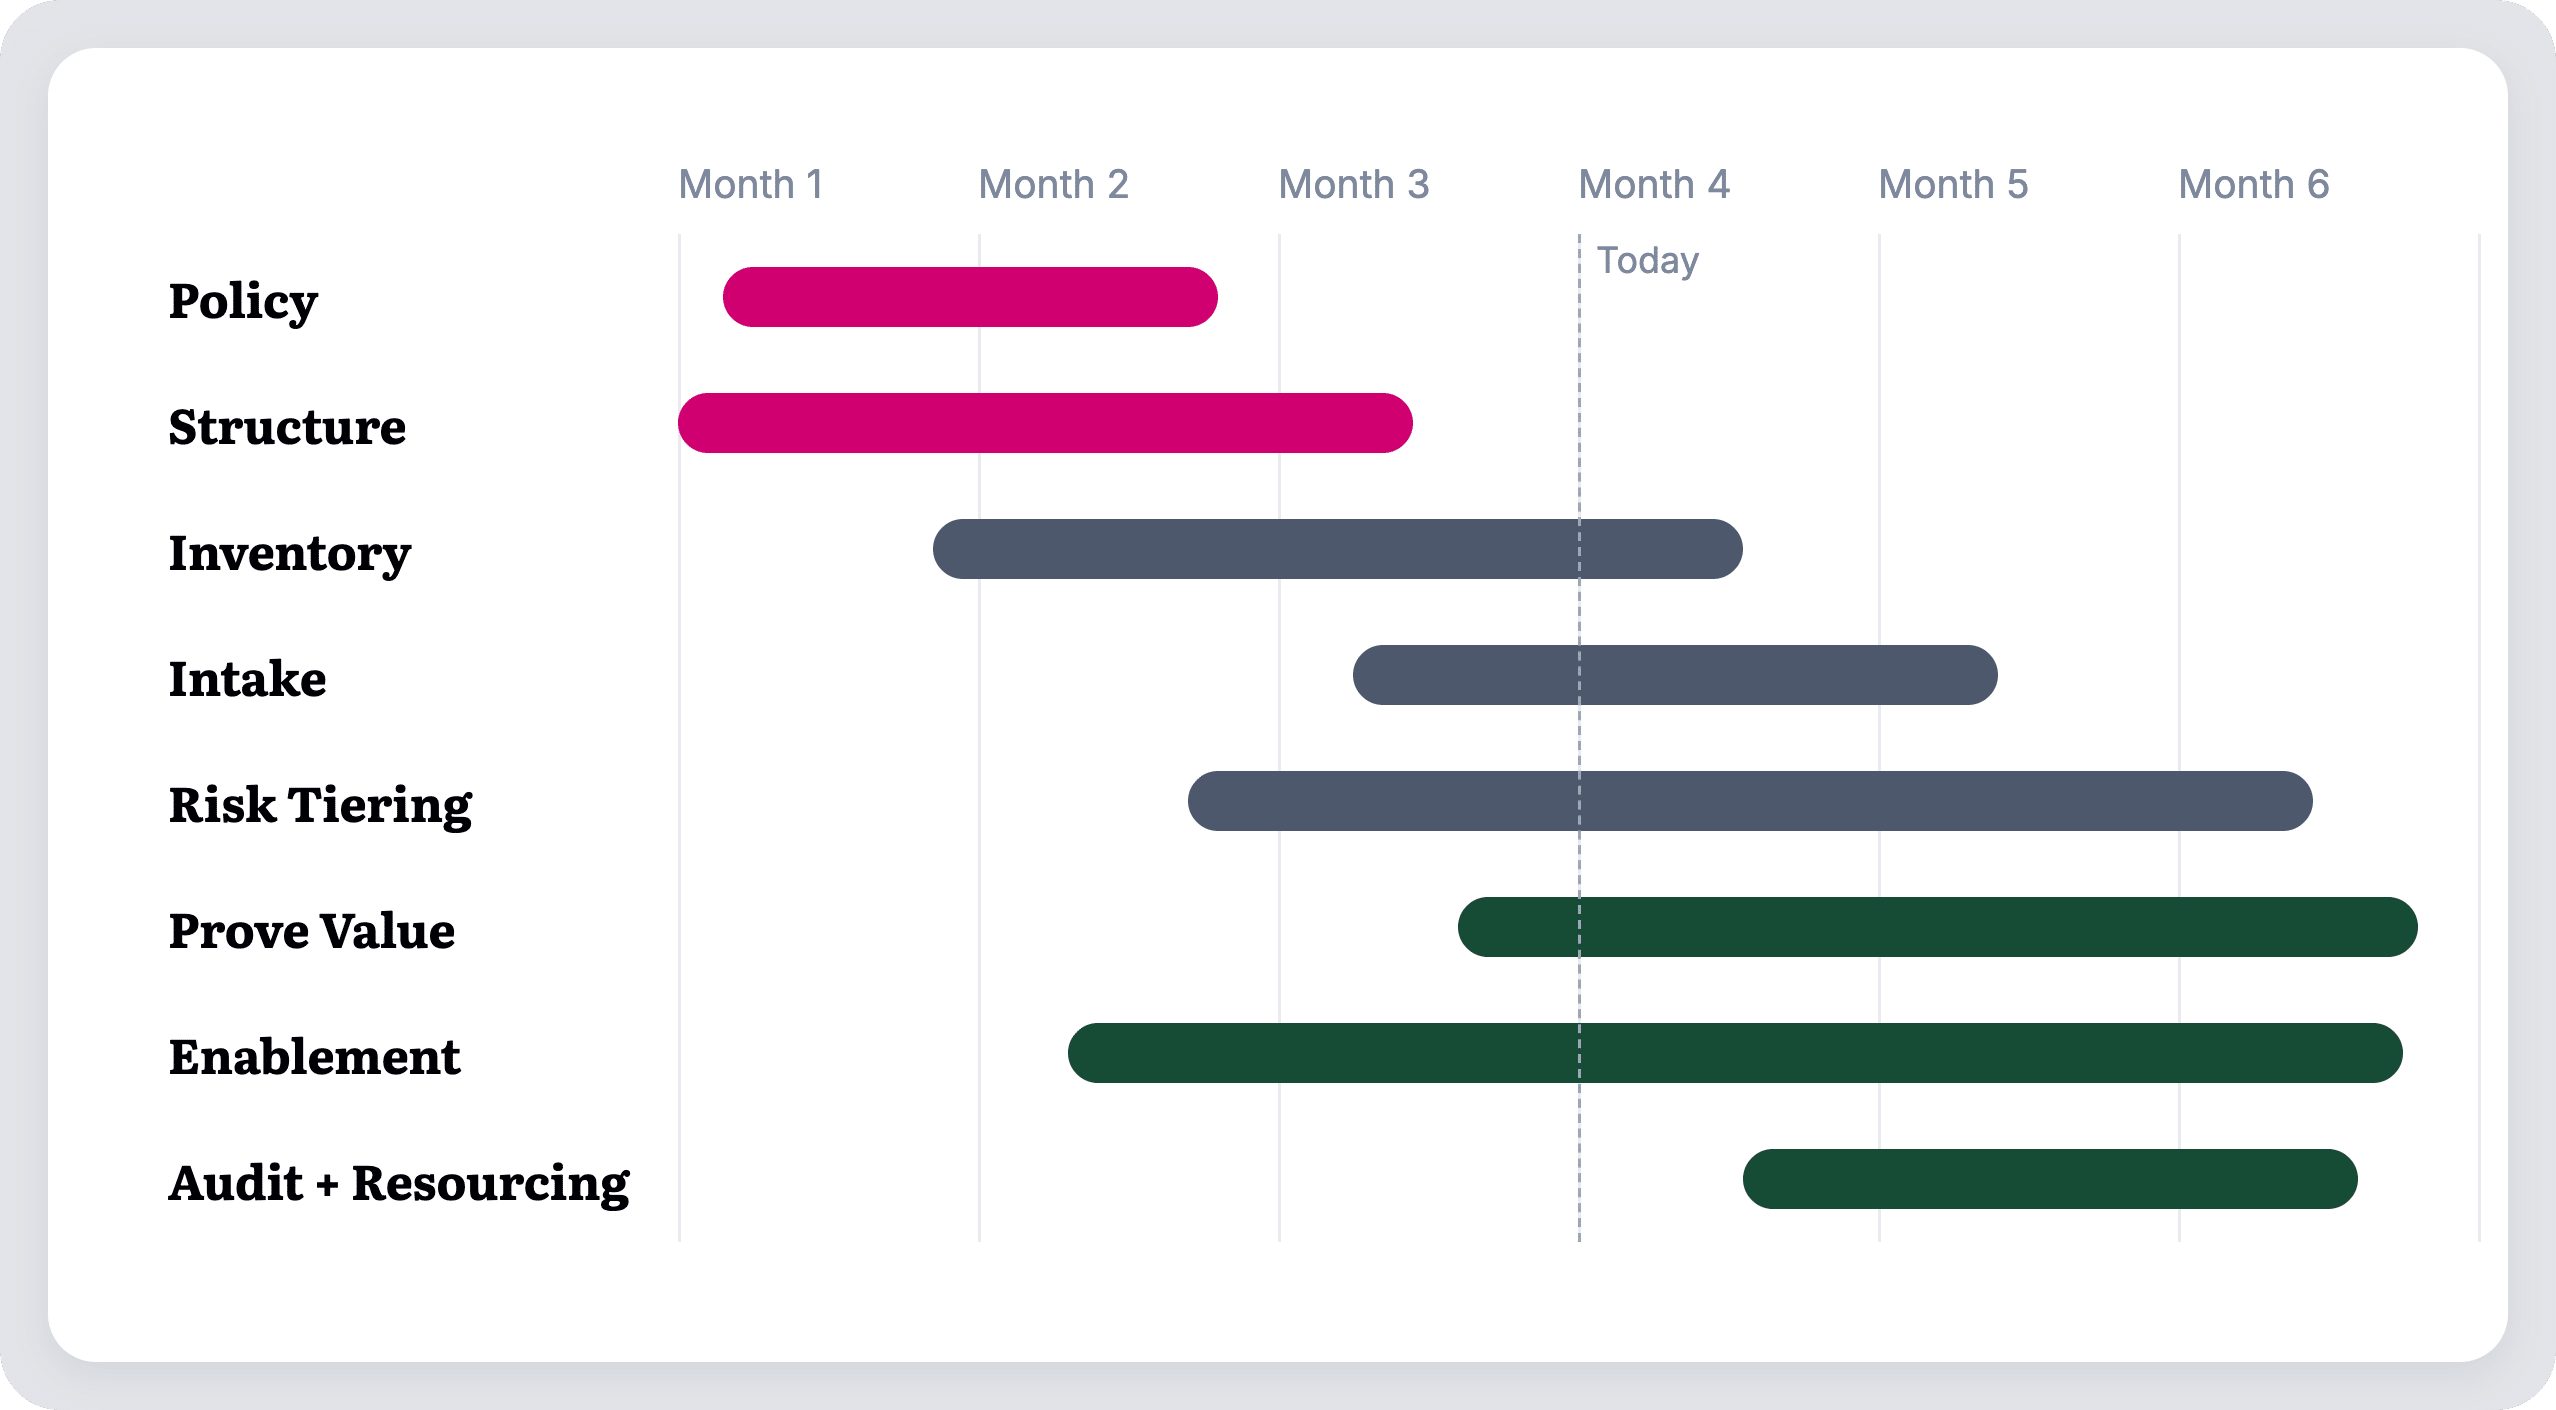Click the gray Inventory bar
Viewport: 2556px width, 1410px height.
[x=1338, y=549]
